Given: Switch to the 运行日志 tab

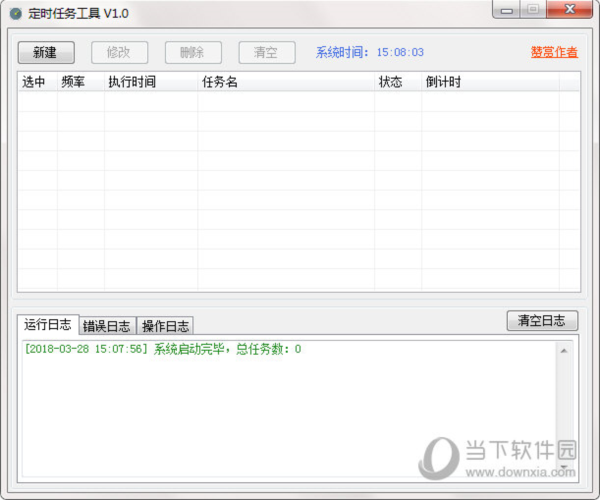Looking at the screenshot, I should [x=48, y=324].
